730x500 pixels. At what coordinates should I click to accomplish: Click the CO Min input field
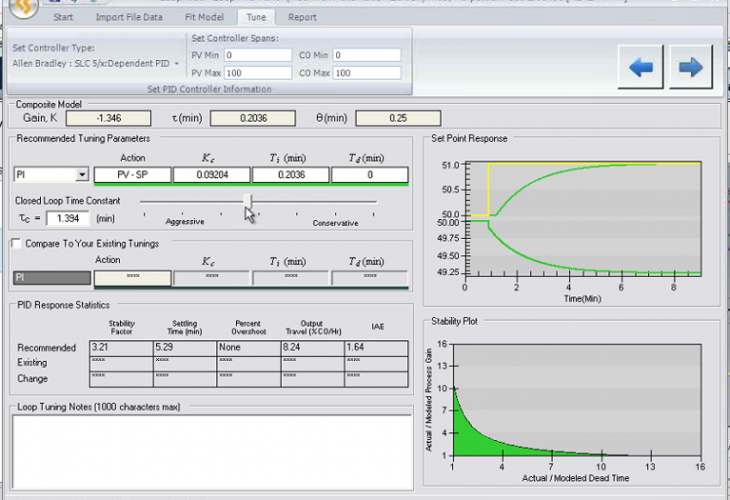pyautogui.click(x=367, y=55)
